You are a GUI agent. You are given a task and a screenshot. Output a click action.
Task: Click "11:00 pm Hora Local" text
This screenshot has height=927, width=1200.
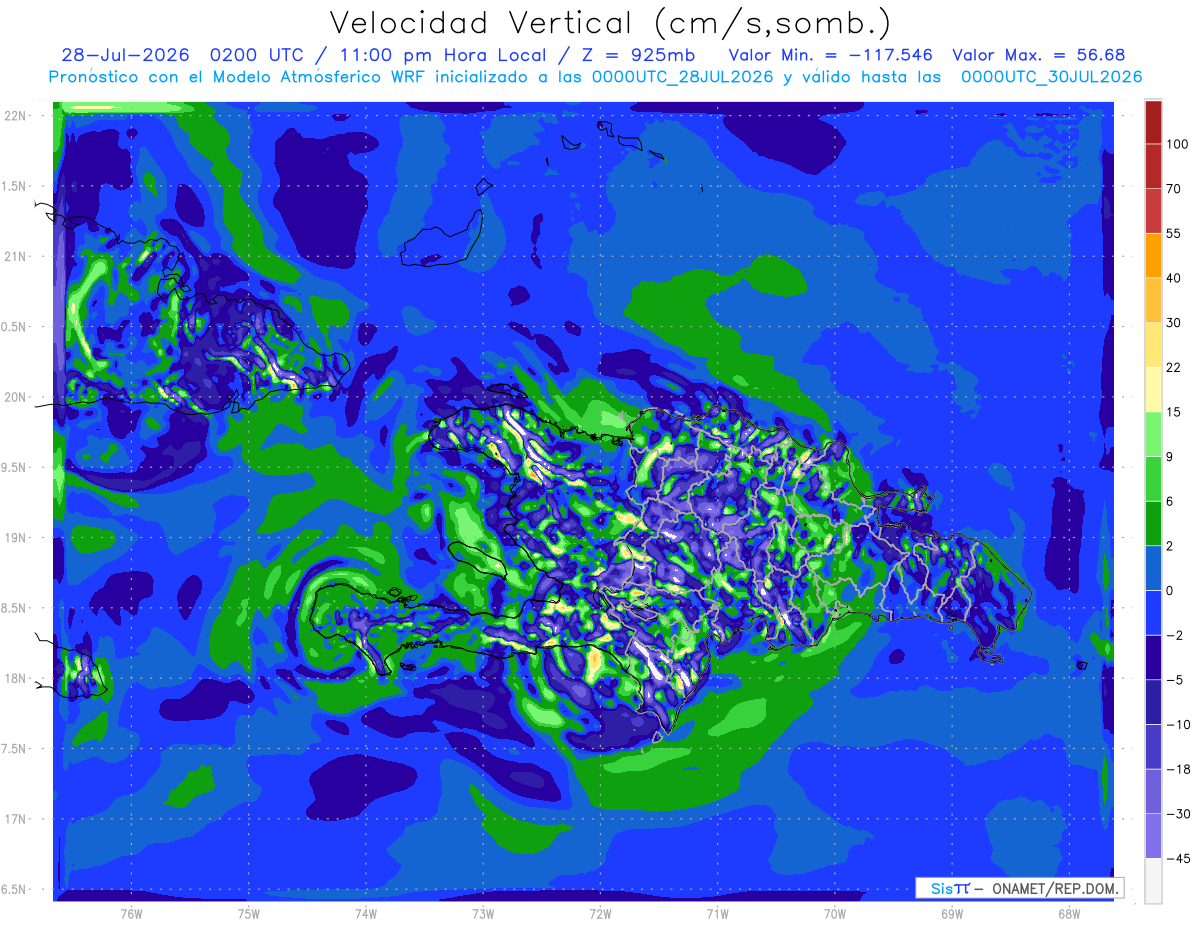[x=448, y=55]
